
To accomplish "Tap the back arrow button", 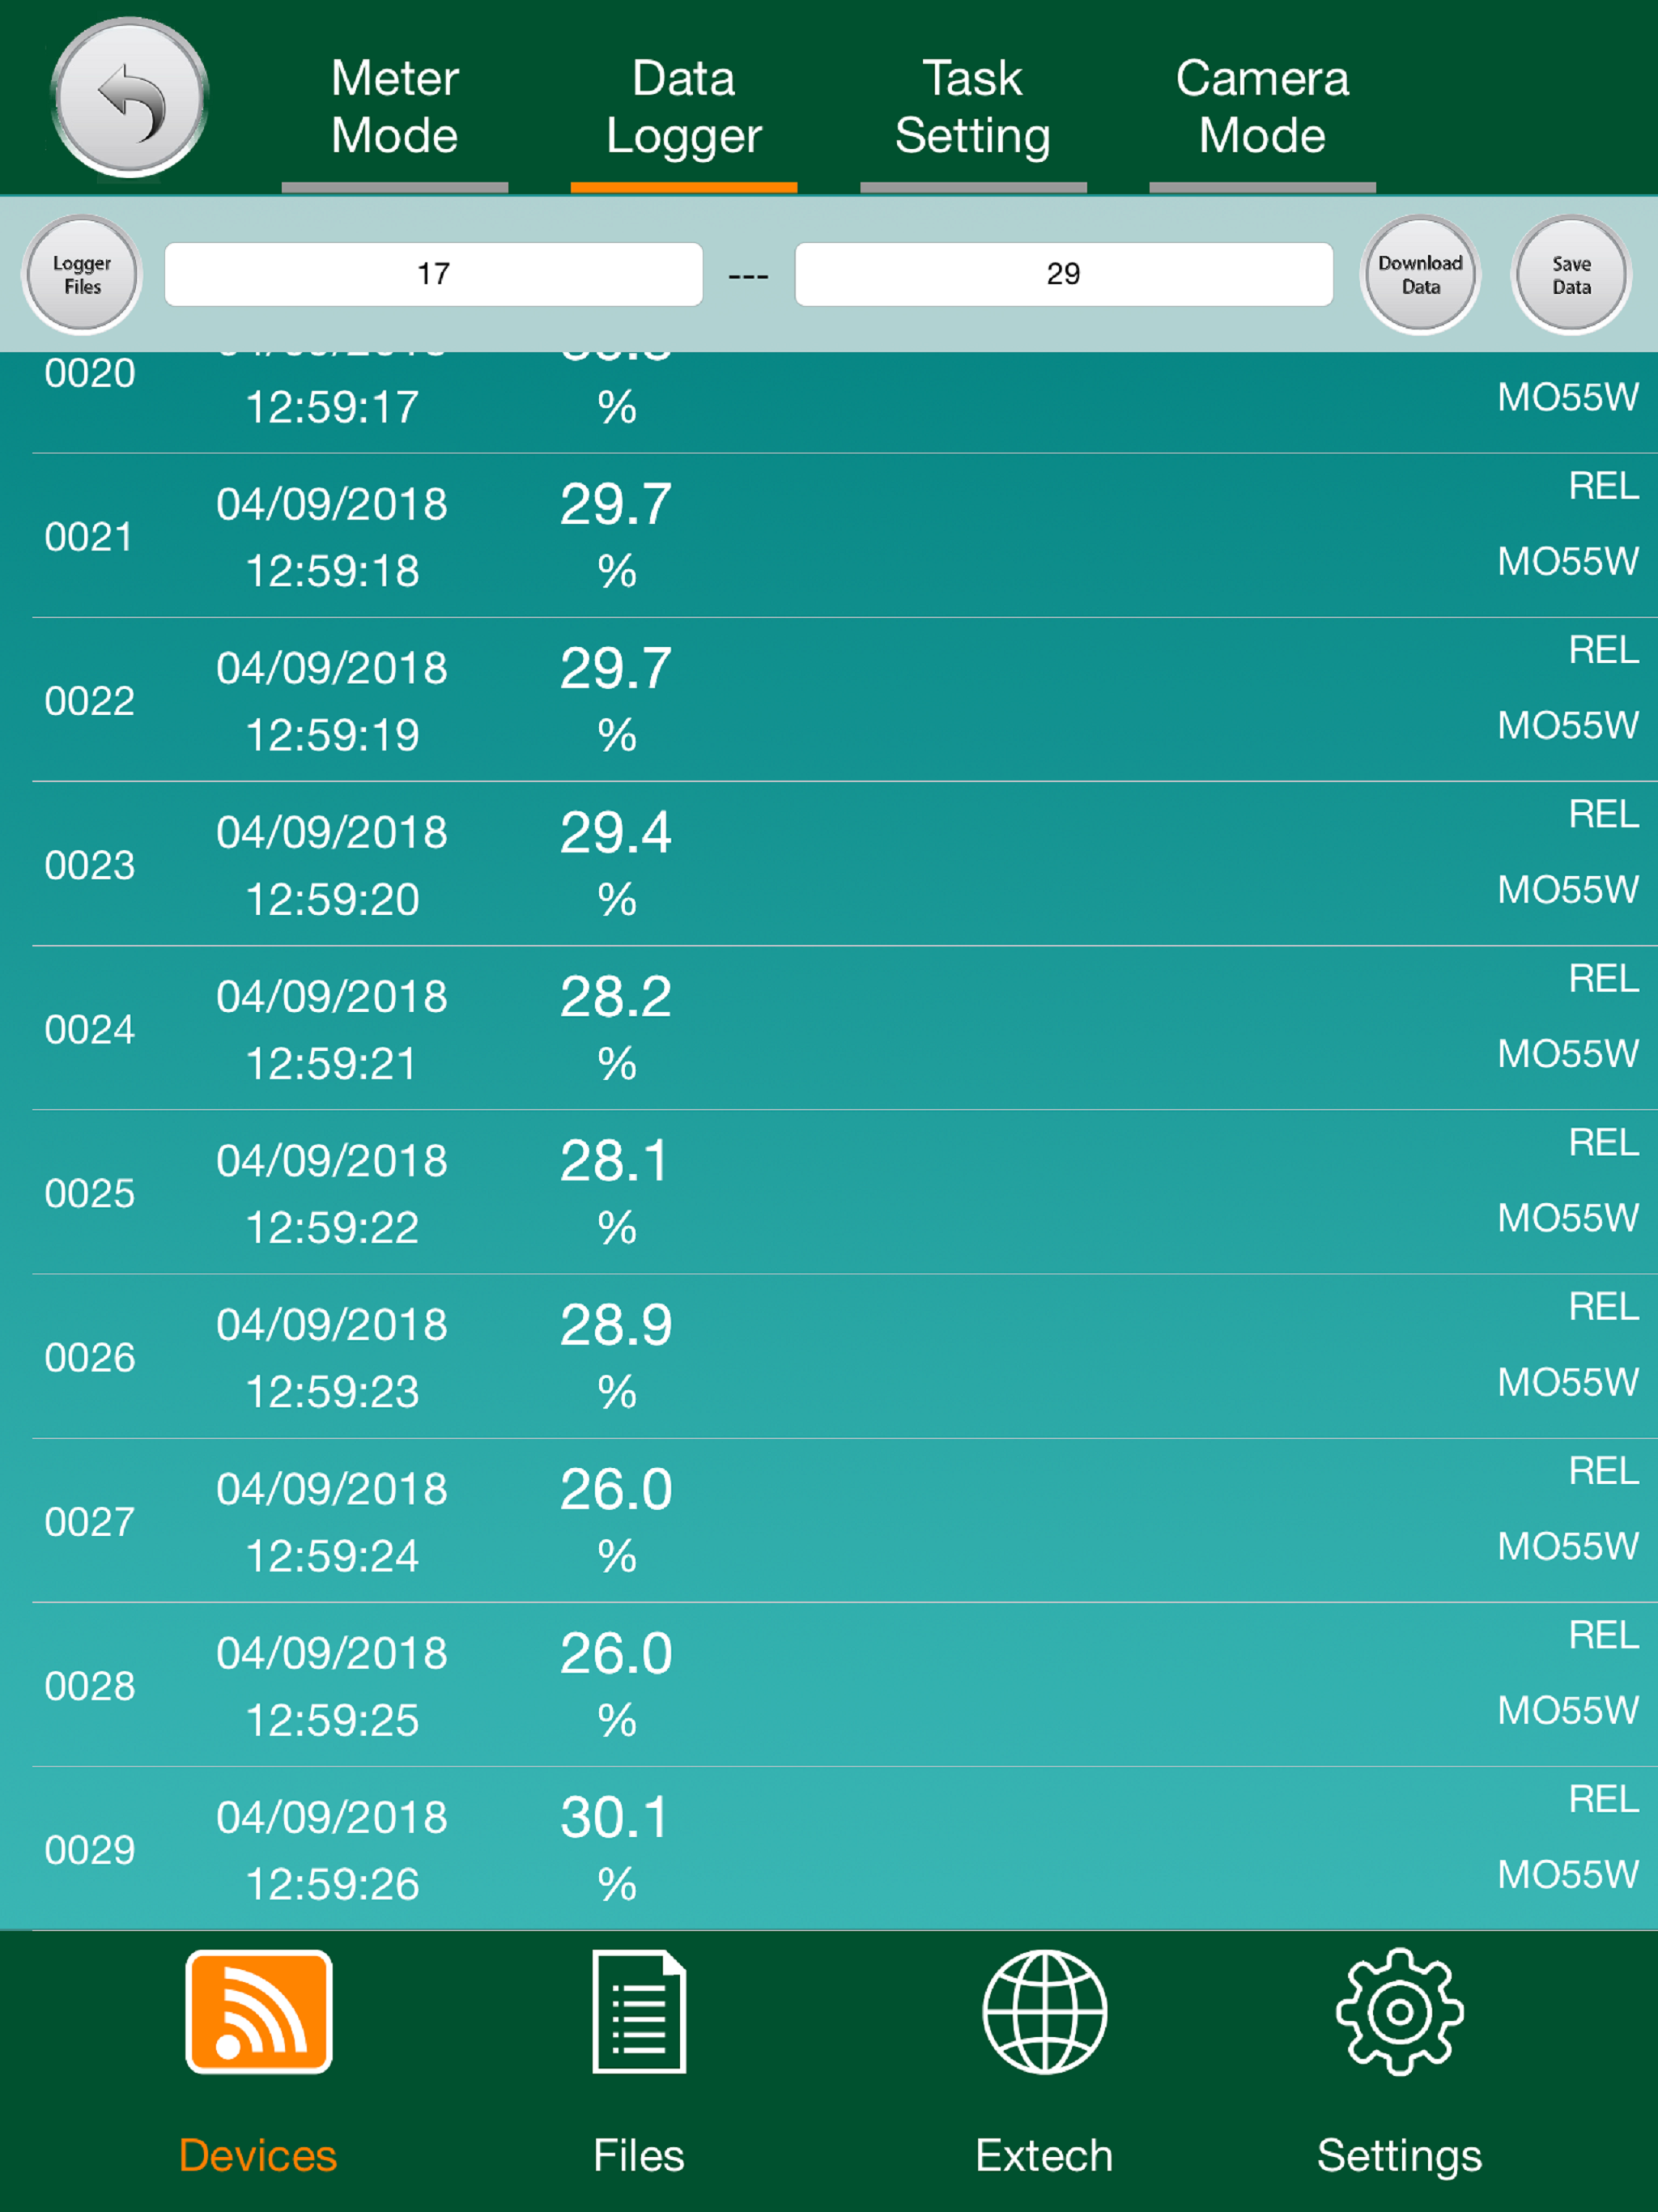I will [129, 98].
